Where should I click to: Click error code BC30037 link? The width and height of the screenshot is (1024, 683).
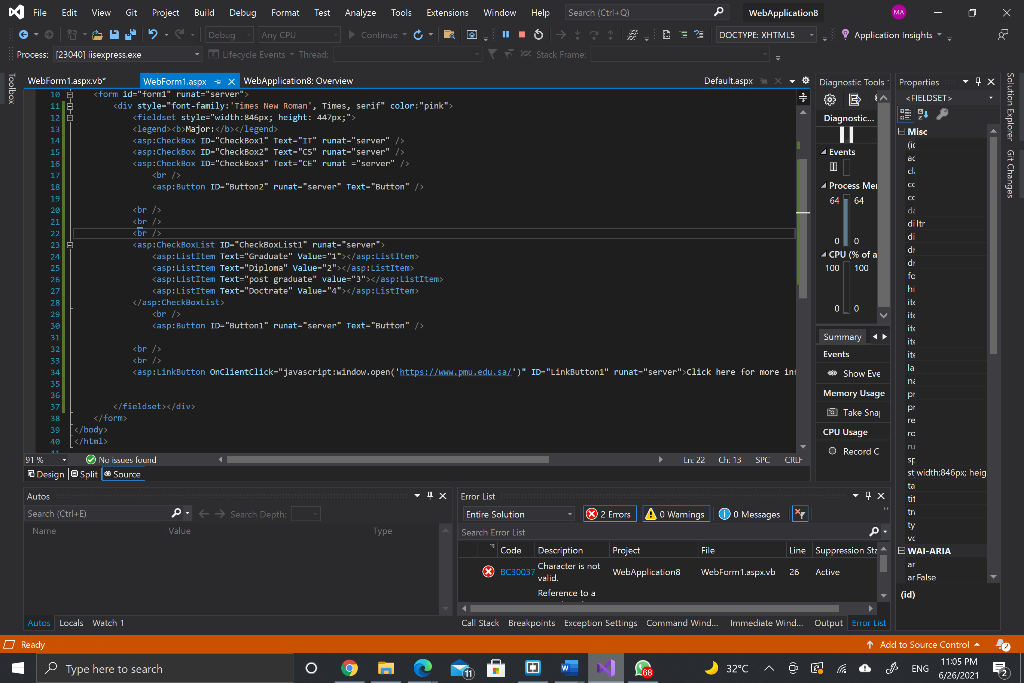pyautogui.click(x=517, y=572)
